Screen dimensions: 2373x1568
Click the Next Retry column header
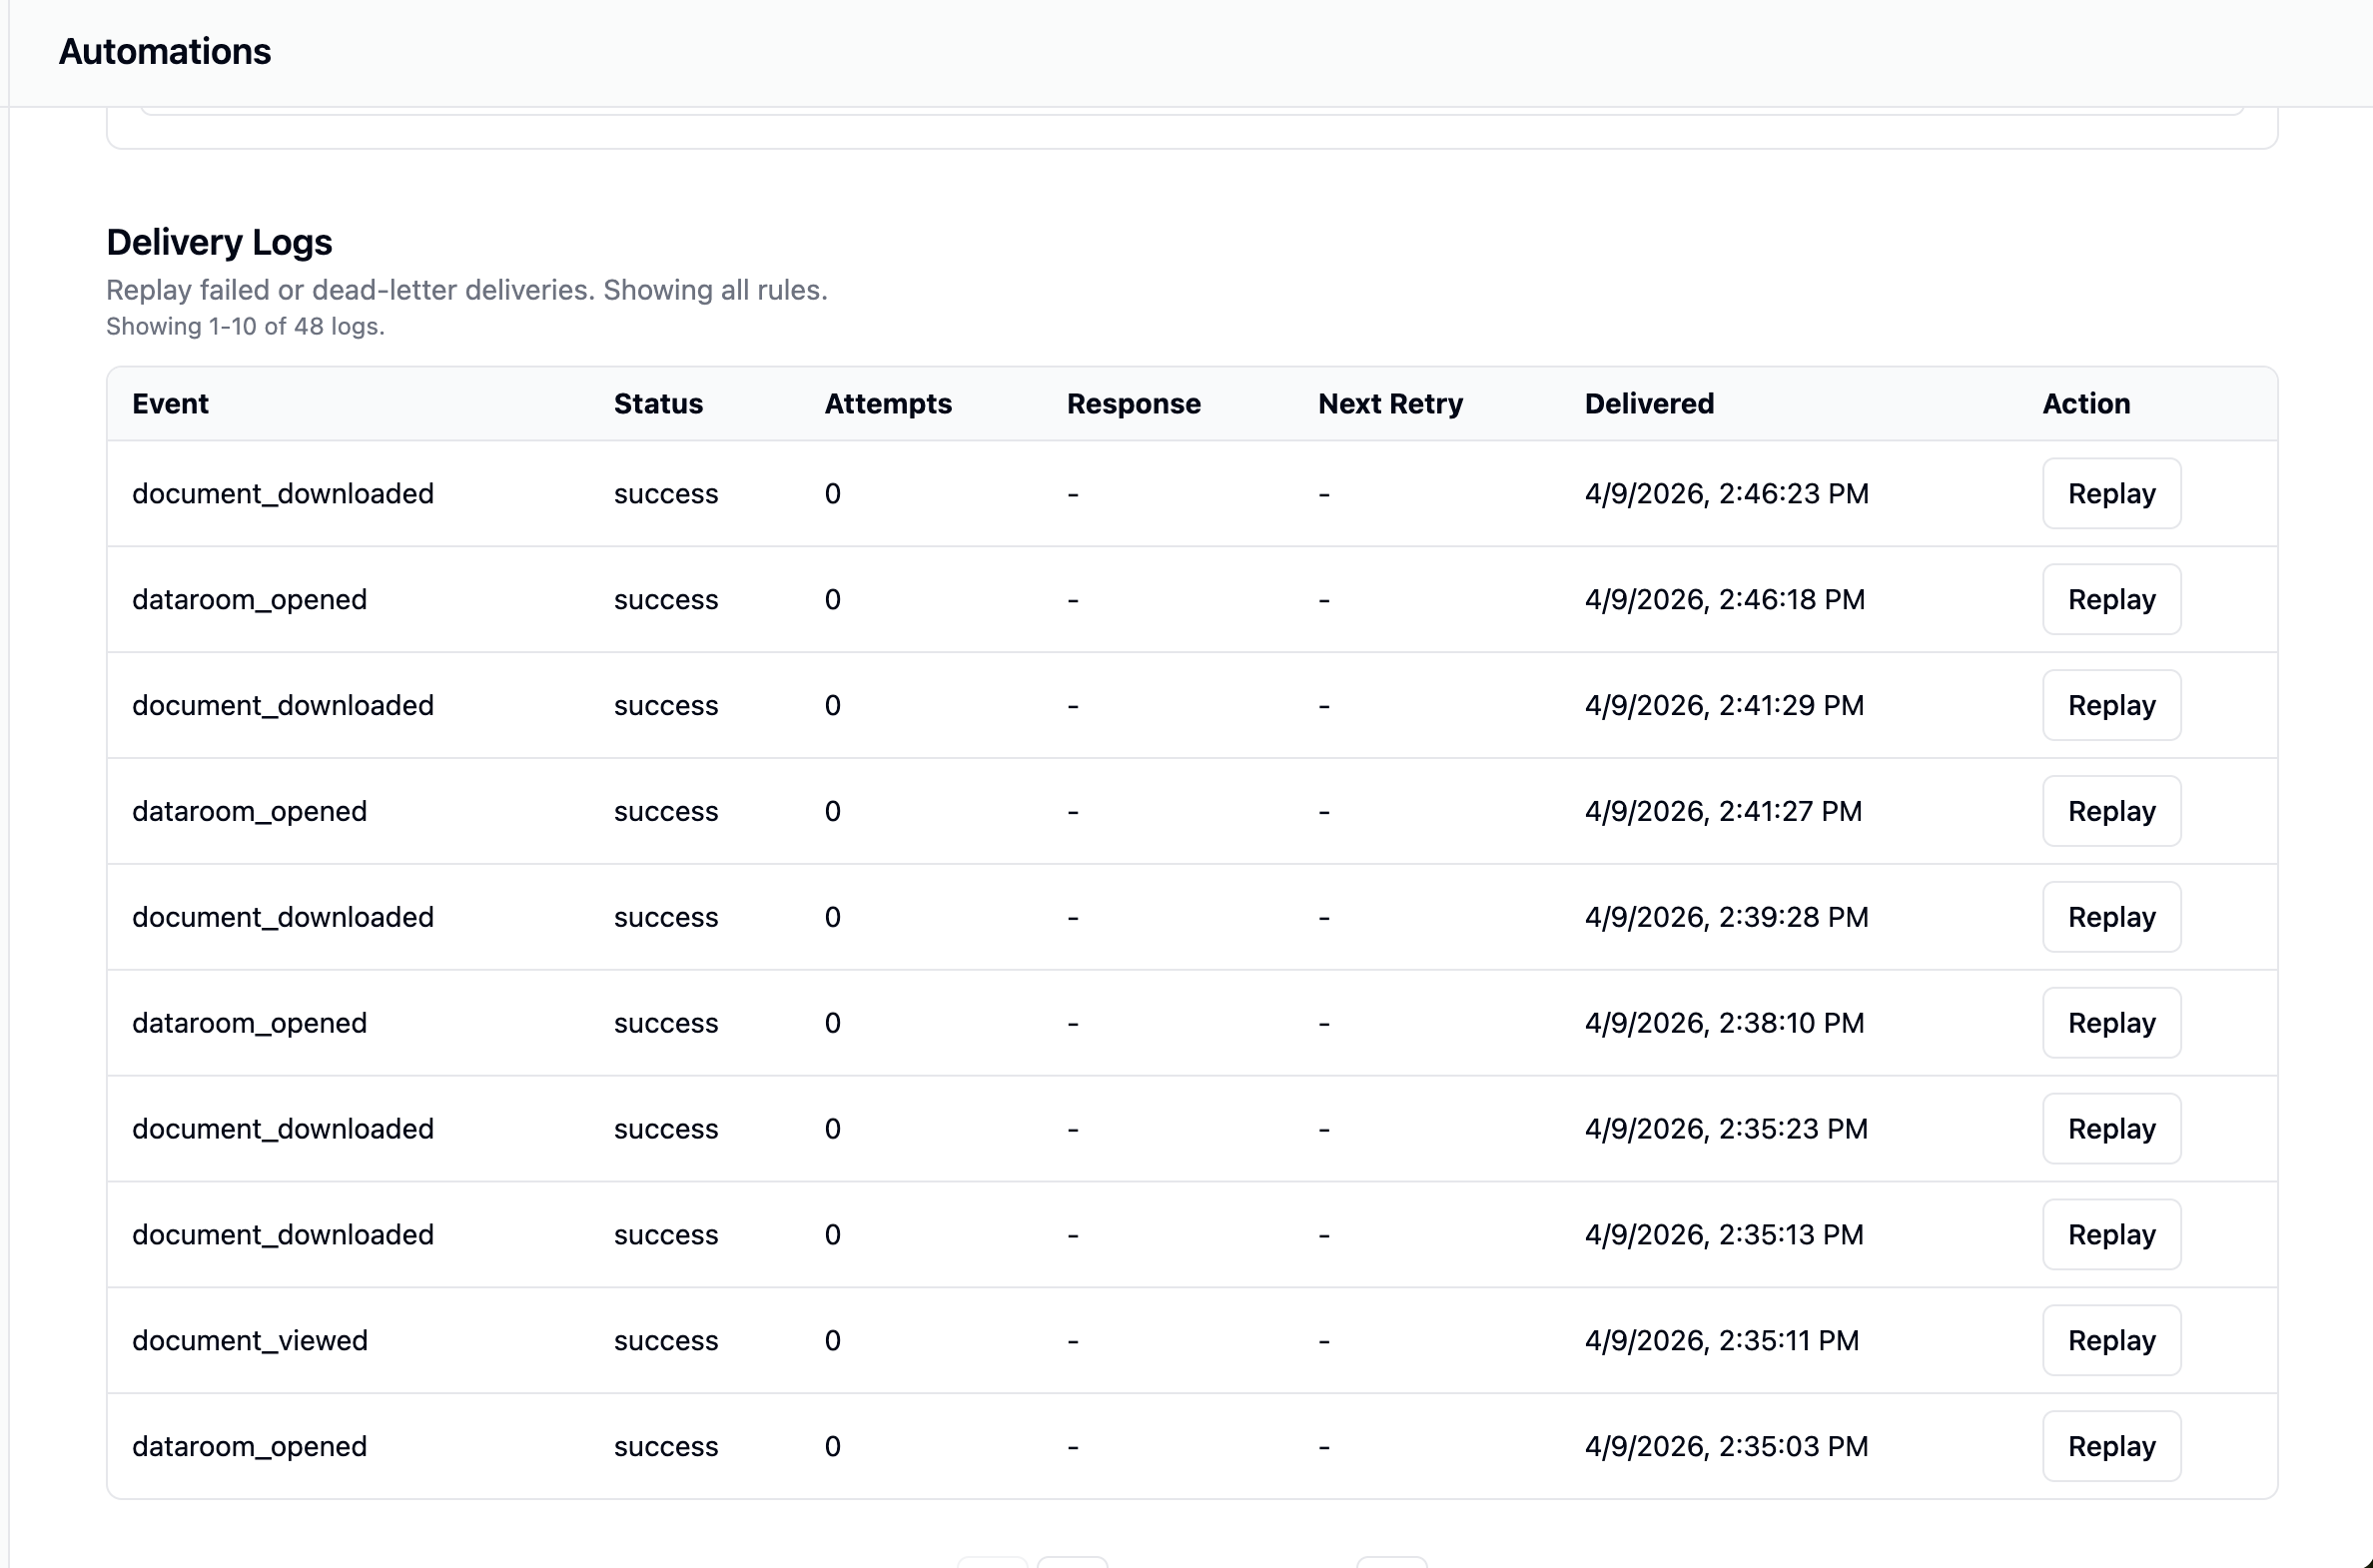pos(1390,403)
